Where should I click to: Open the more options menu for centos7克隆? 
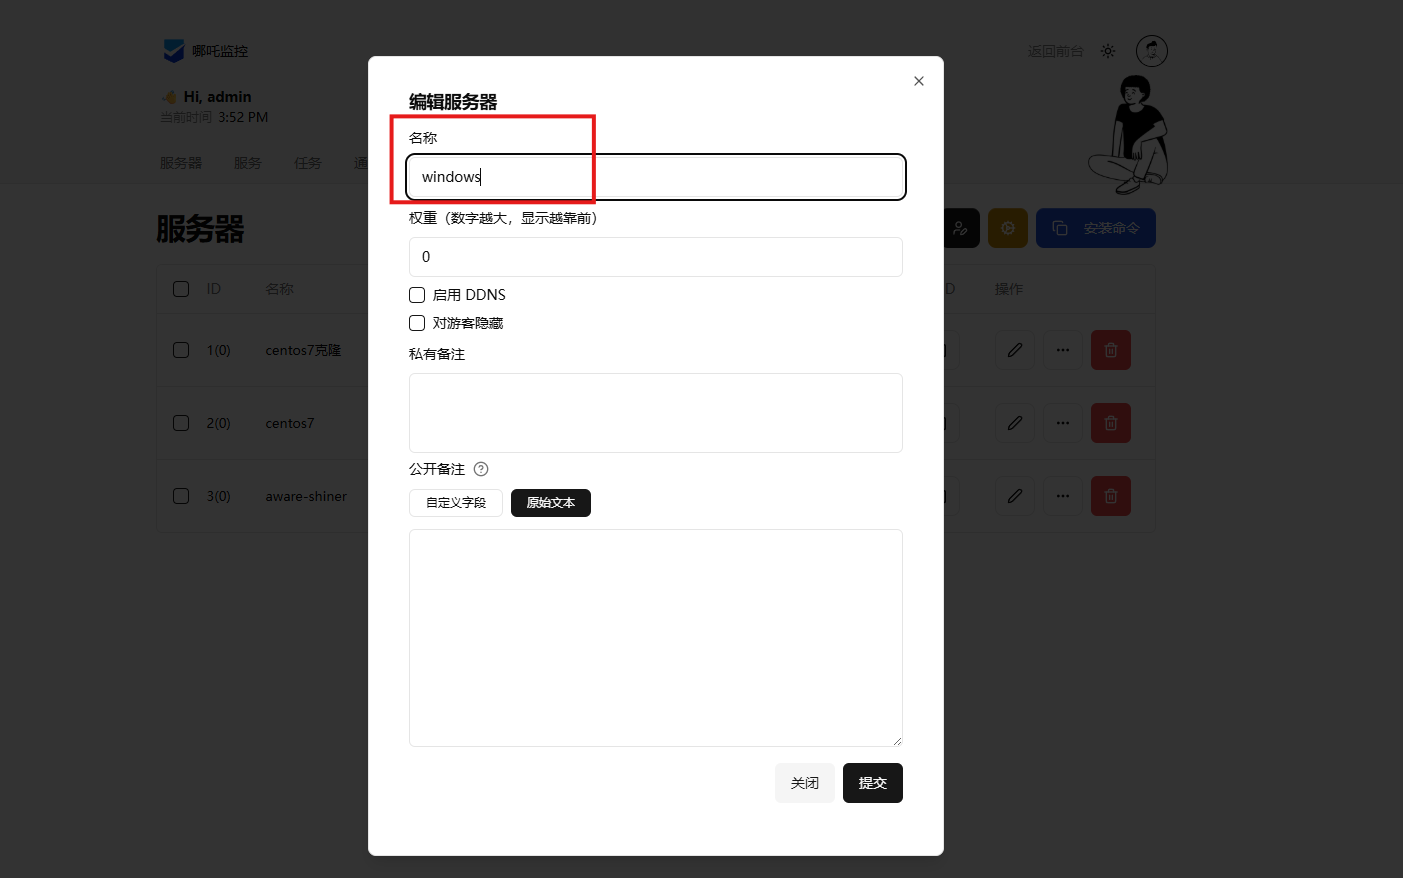coord(1063,350)
